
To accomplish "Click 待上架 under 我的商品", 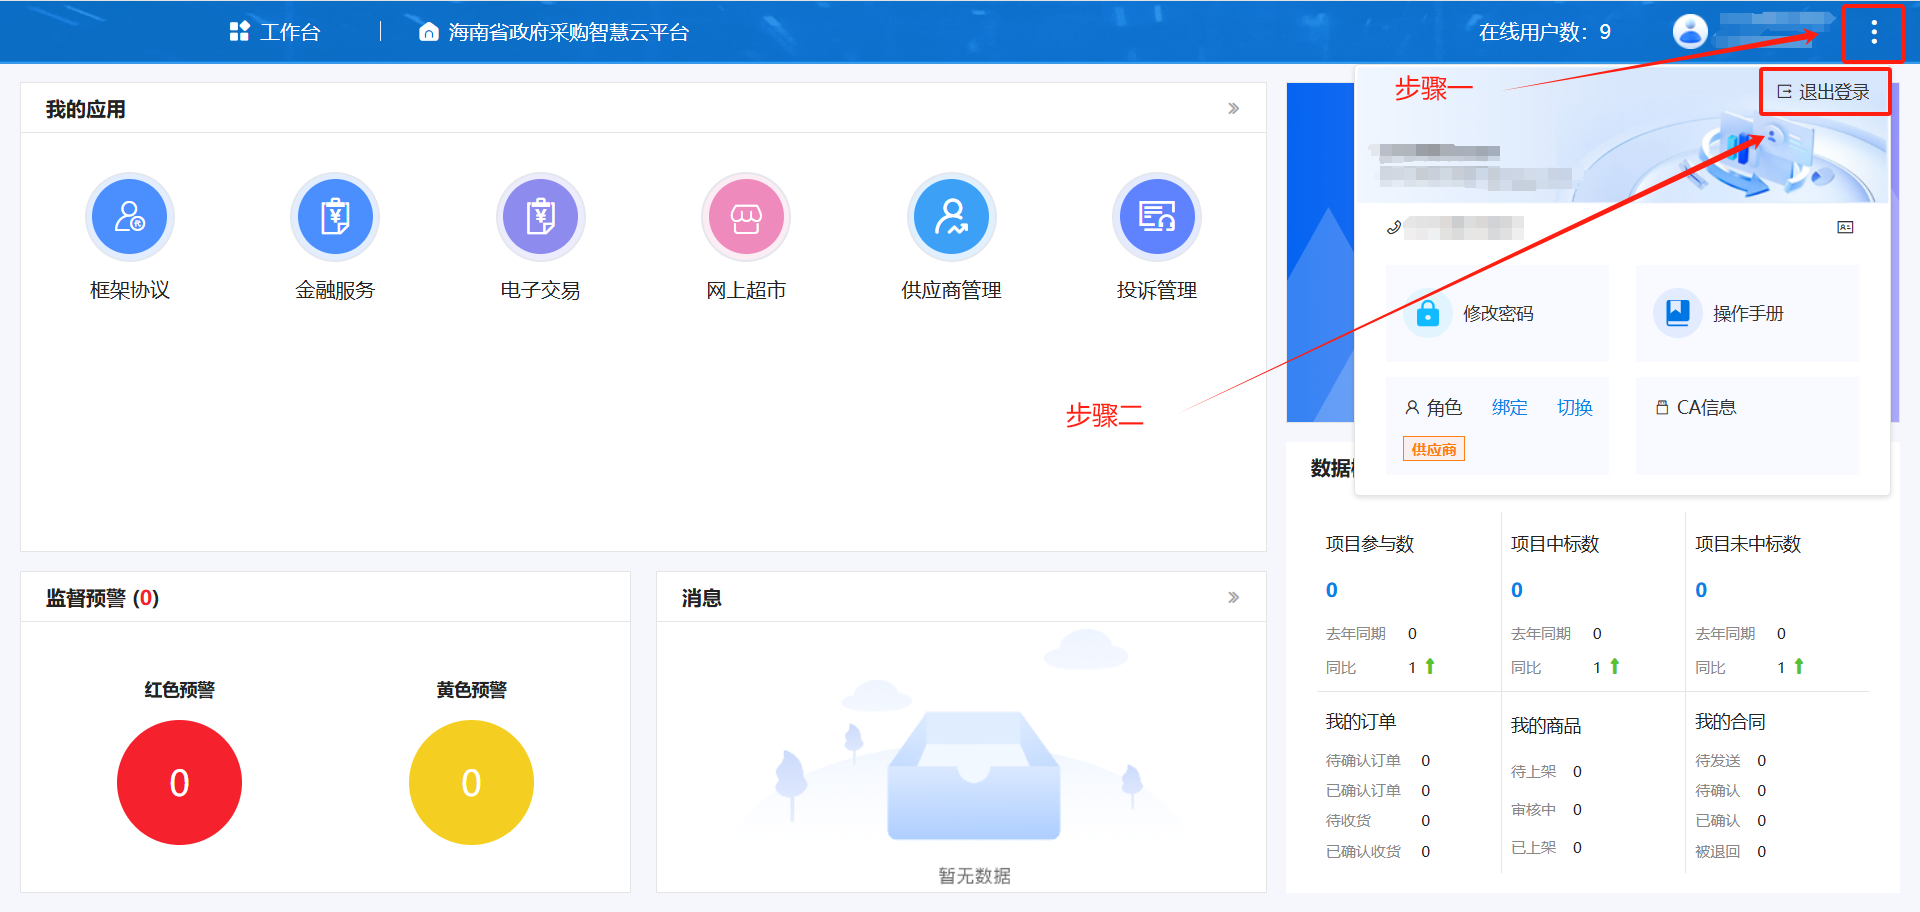I will point(1533,772).
